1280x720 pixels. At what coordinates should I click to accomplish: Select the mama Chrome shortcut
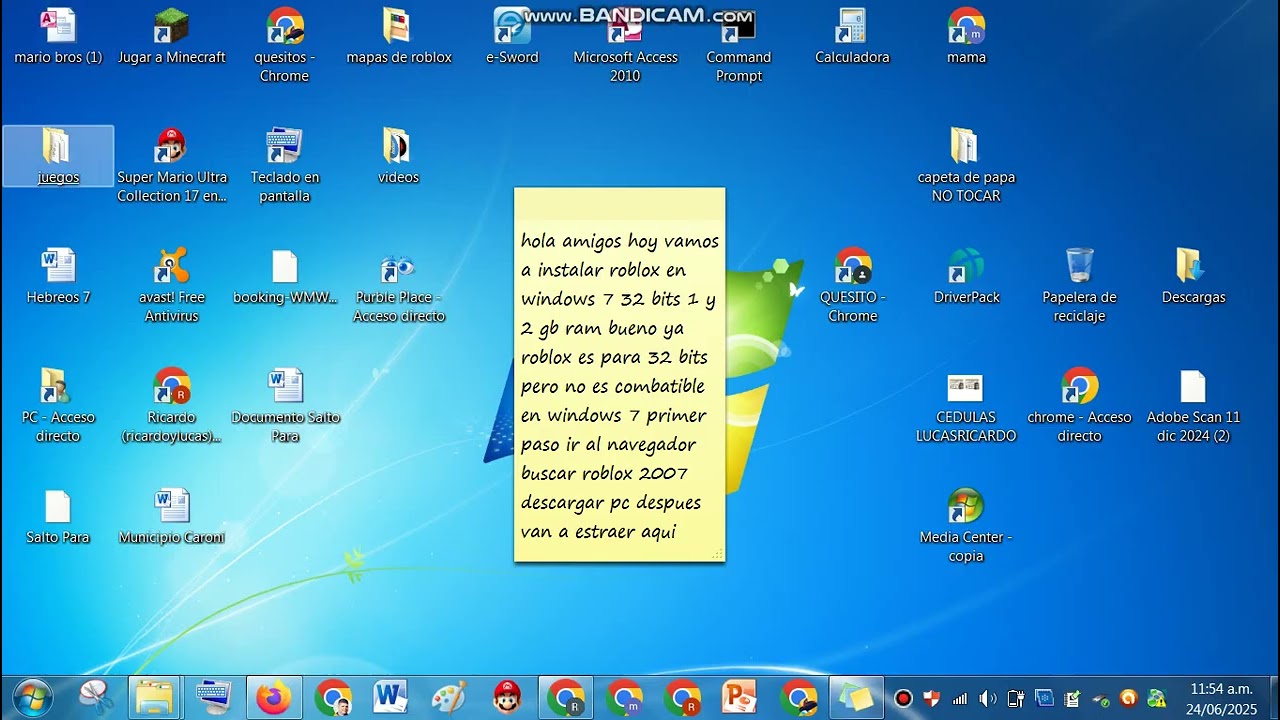966,37
